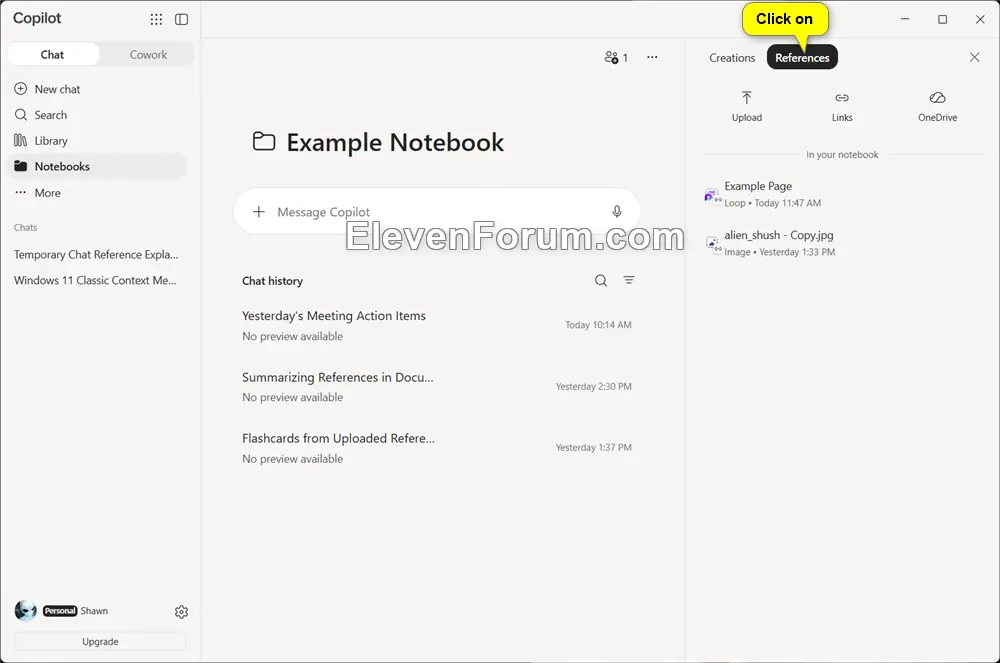Click the Loop • Today 11:47 AM subtitle
This screenshot has height=663, width=1000.
[772, 203]
